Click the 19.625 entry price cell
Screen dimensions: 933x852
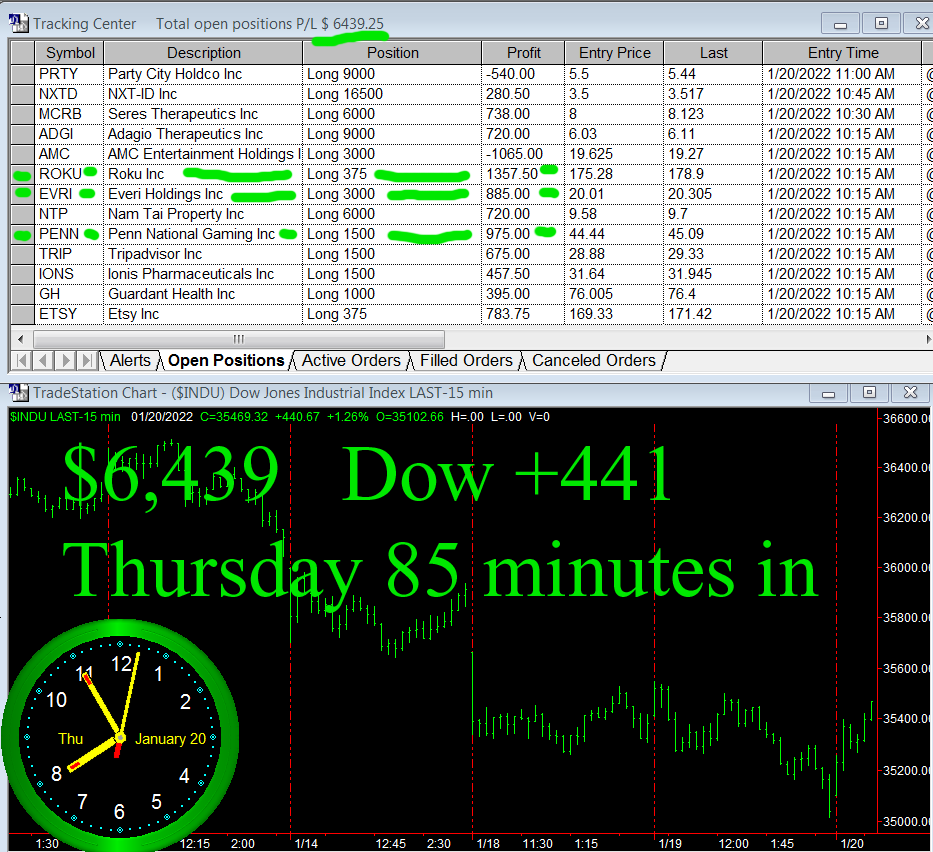[614, 154]
